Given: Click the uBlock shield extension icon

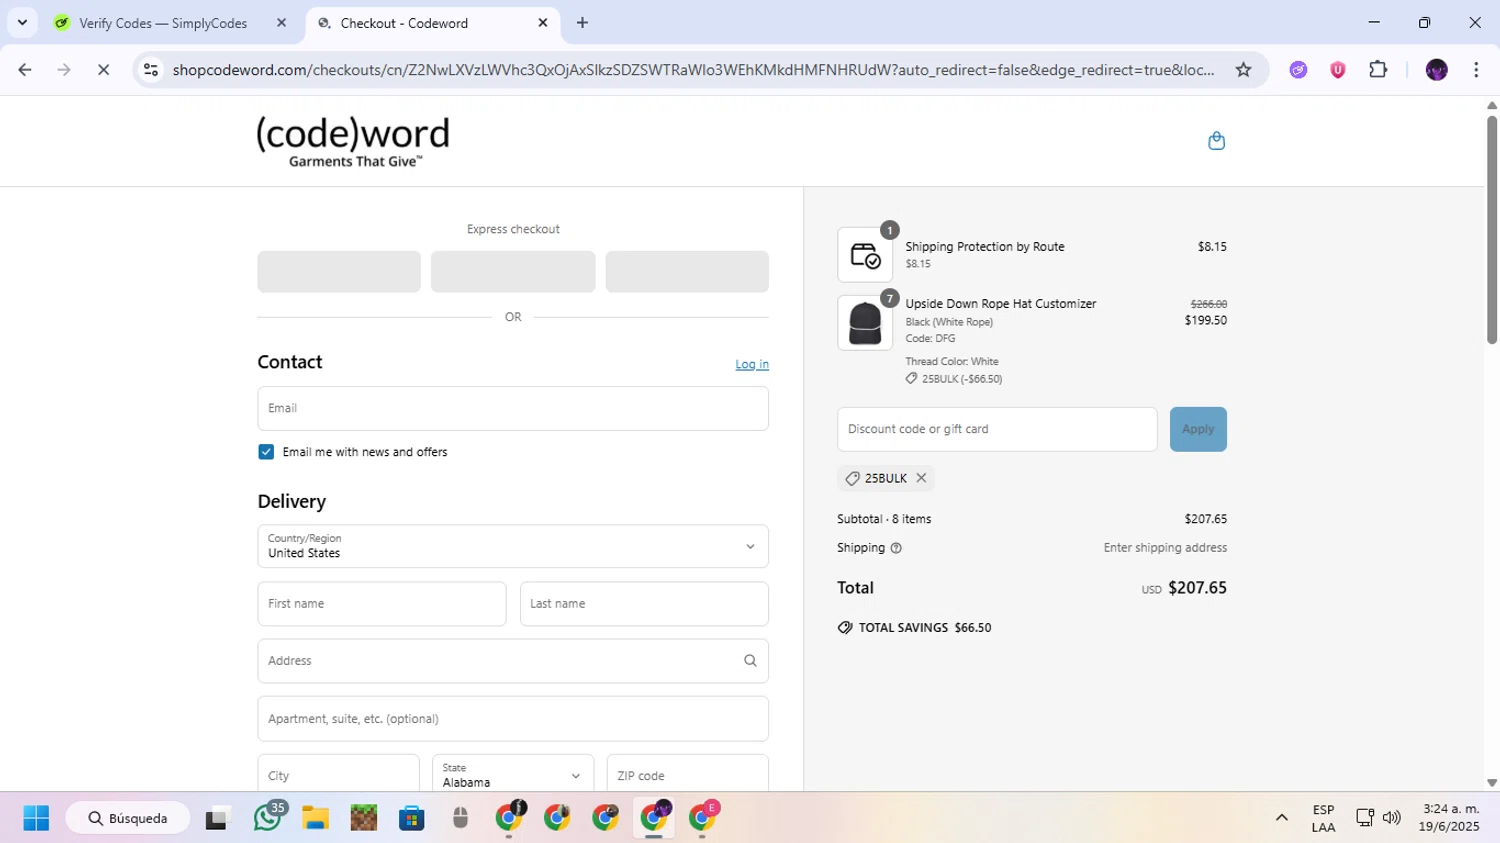Looking at the screenshot, I should (1338, 70).
